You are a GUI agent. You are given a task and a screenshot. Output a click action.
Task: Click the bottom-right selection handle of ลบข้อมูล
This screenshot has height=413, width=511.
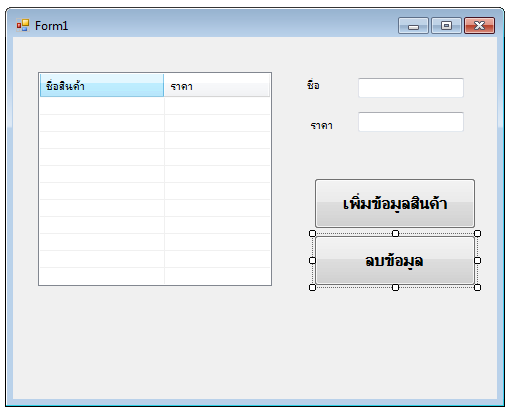[x=477, y=287]
